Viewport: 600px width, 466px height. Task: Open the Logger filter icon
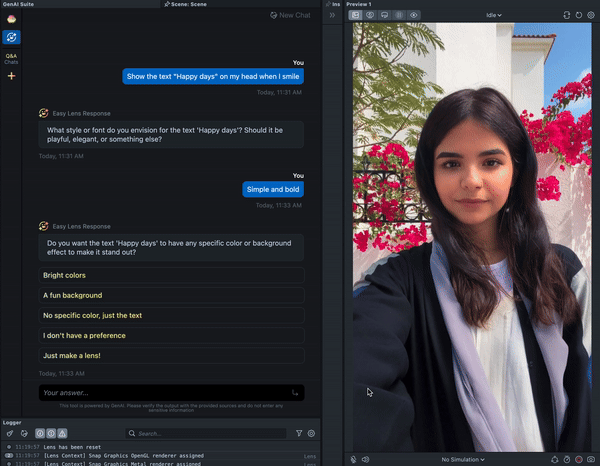coord(299,433)
